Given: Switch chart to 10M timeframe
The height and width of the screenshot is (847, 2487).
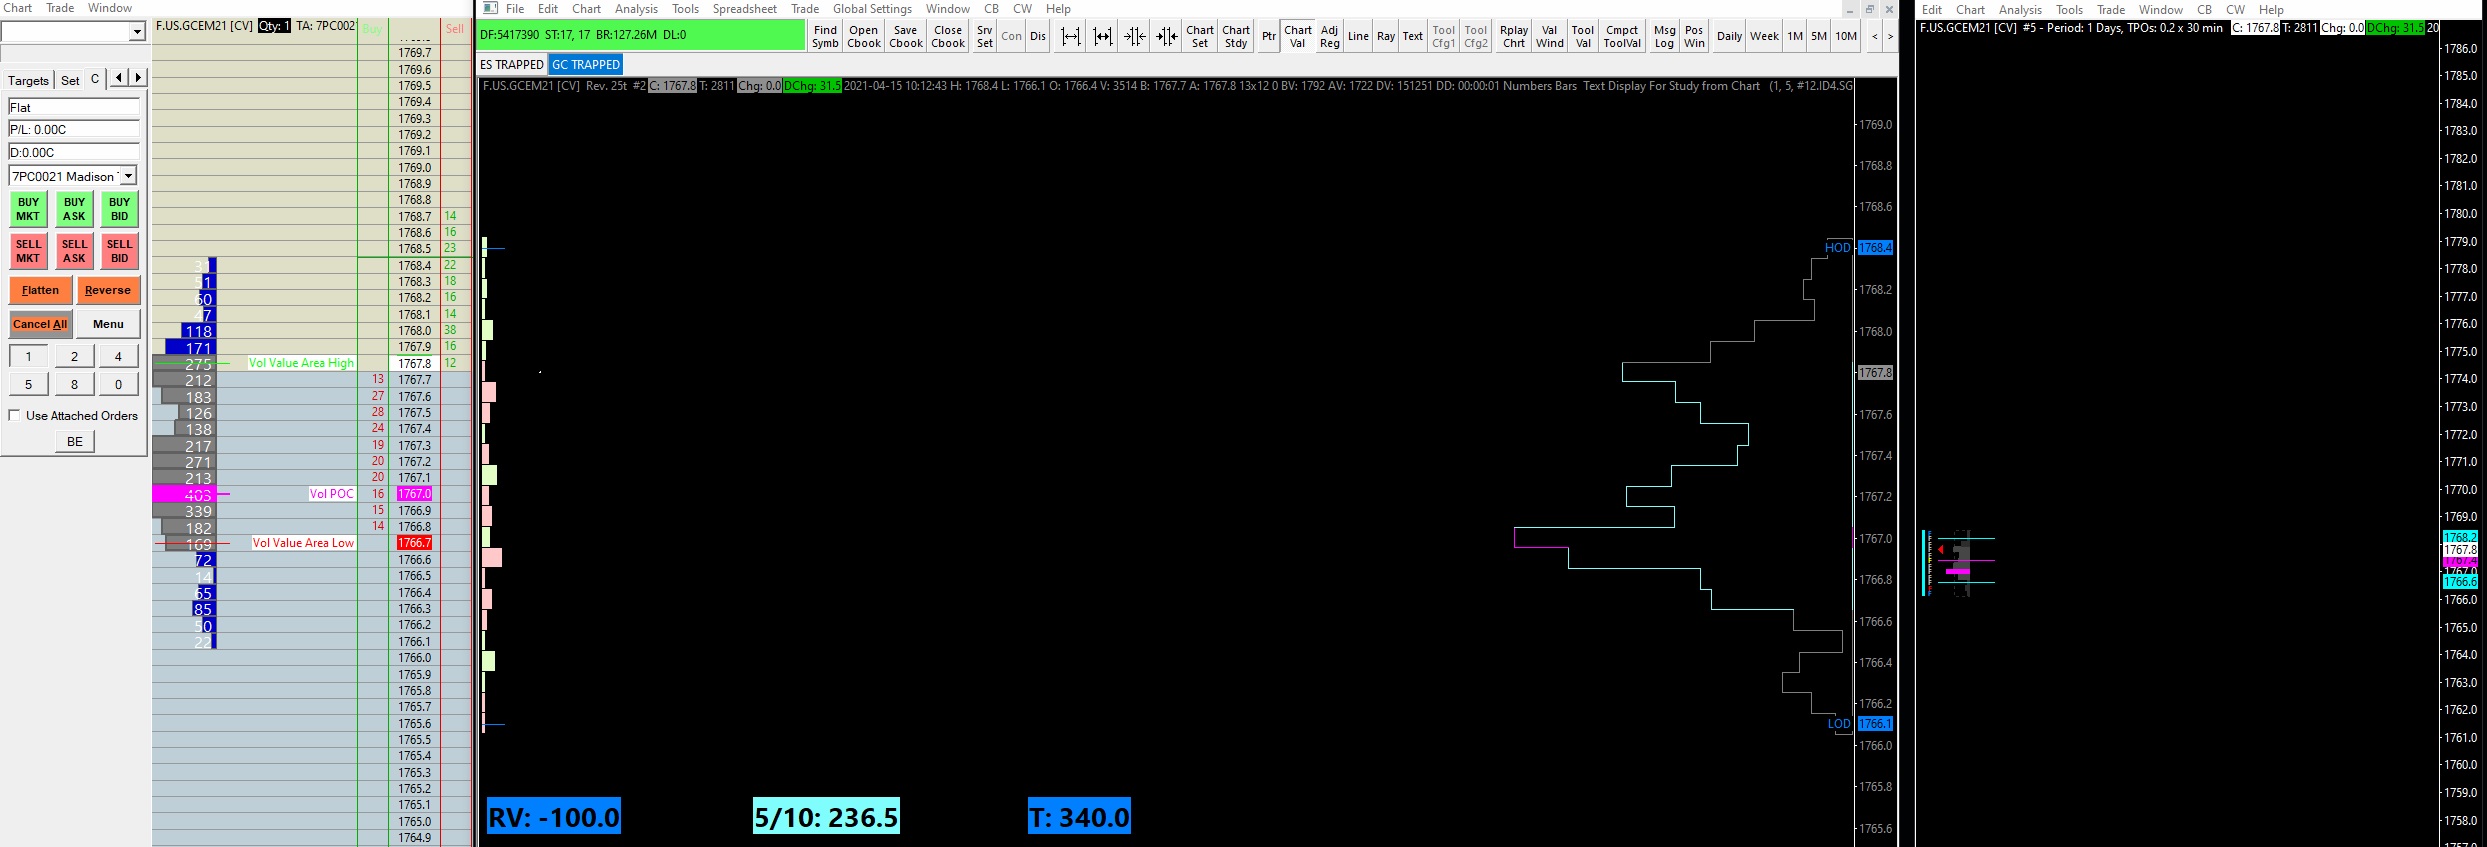Looking at the screenshot, I should pyautogui.click(x=1846, y=37).
